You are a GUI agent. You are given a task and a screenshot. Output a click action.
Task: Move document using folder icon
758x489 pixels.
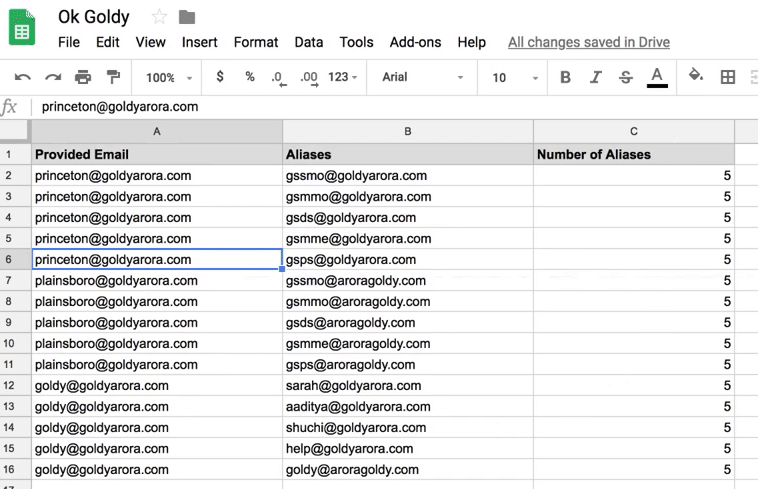tap(187, 17)
